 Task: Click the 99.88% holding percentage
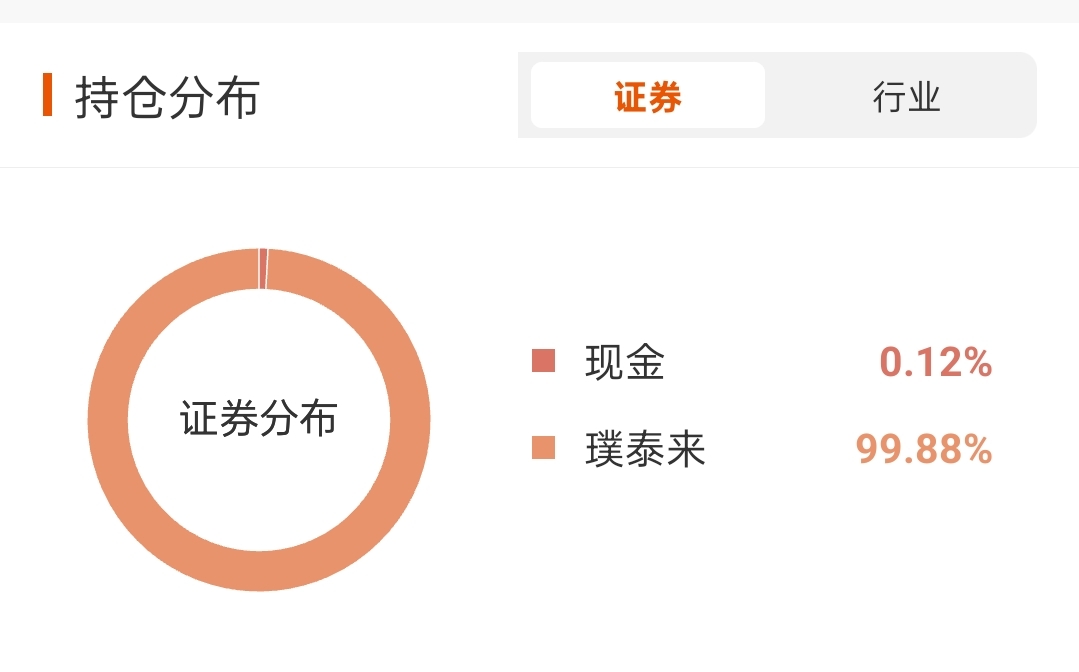923,449
